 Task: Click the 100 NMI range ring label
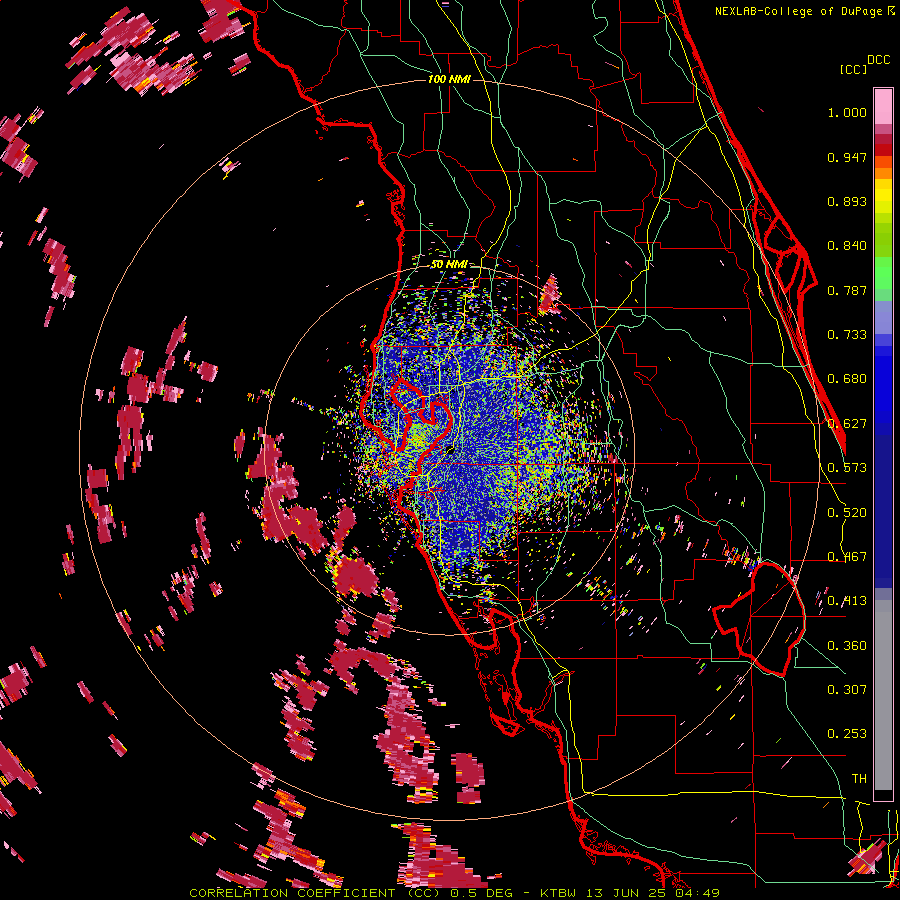pyautogui.click(x=449, y=79)
